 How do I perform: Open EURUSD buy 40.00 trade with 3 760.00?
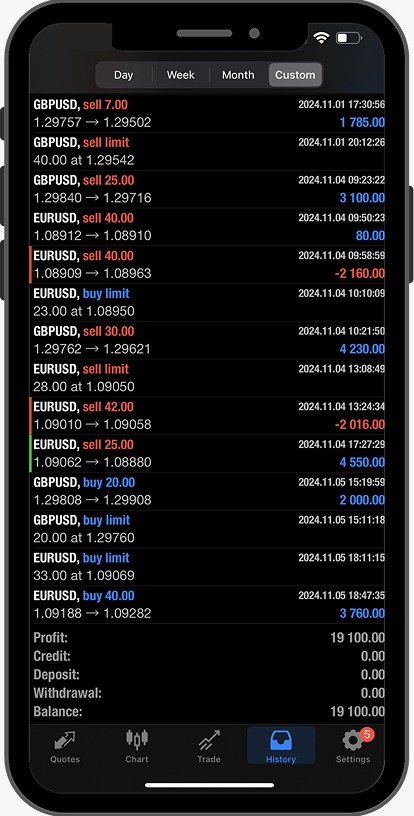point(208,605)
